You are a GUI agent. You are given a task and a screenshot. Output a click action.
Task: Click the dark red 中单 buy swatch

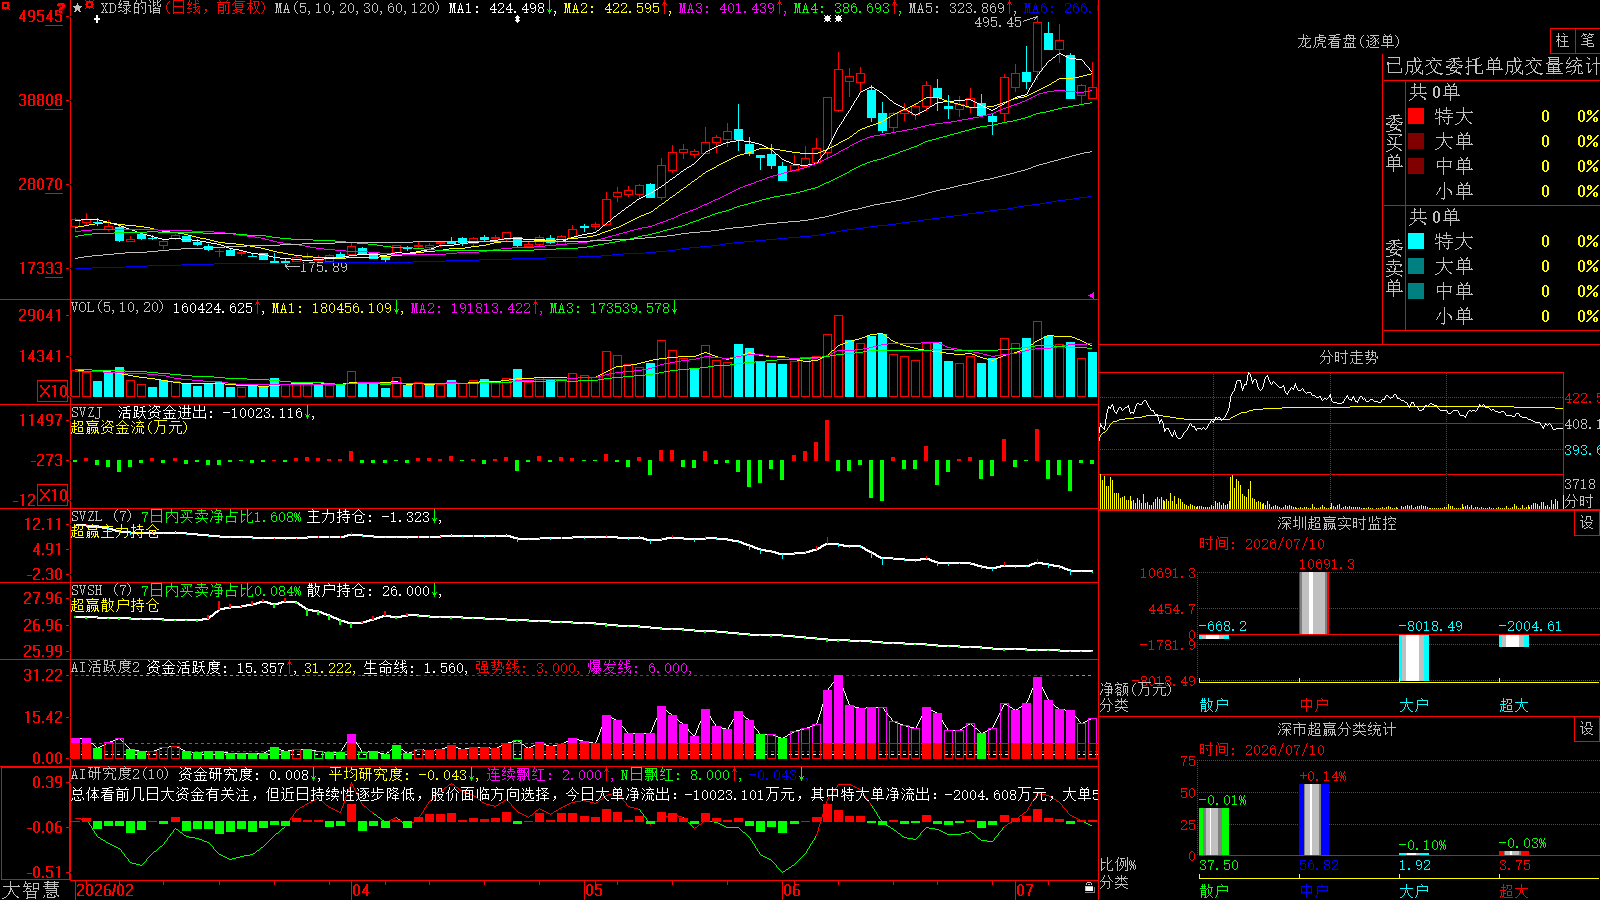pyautogui.click(x=1416, y=166)
